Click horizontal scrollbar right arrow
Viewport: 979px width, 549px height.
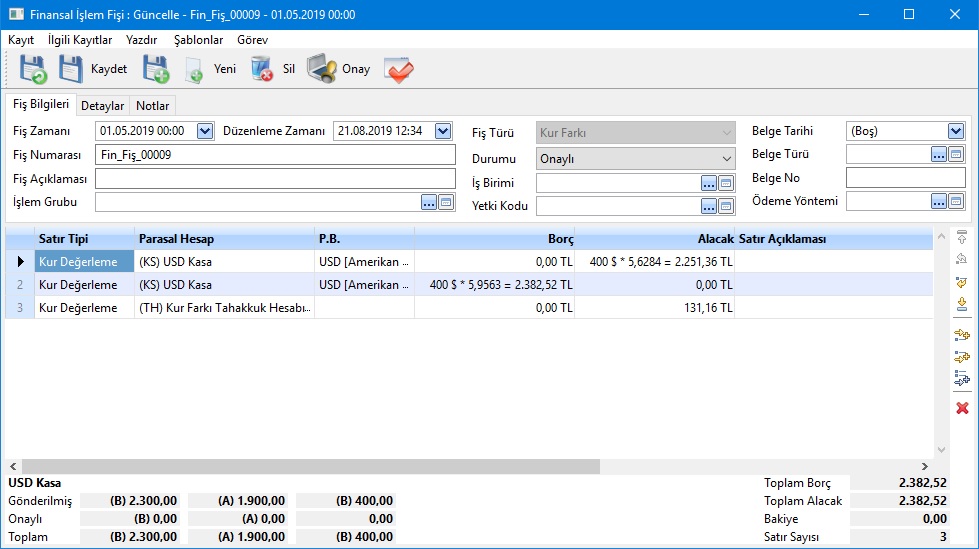pyautogui.click(x=925, y=467)
